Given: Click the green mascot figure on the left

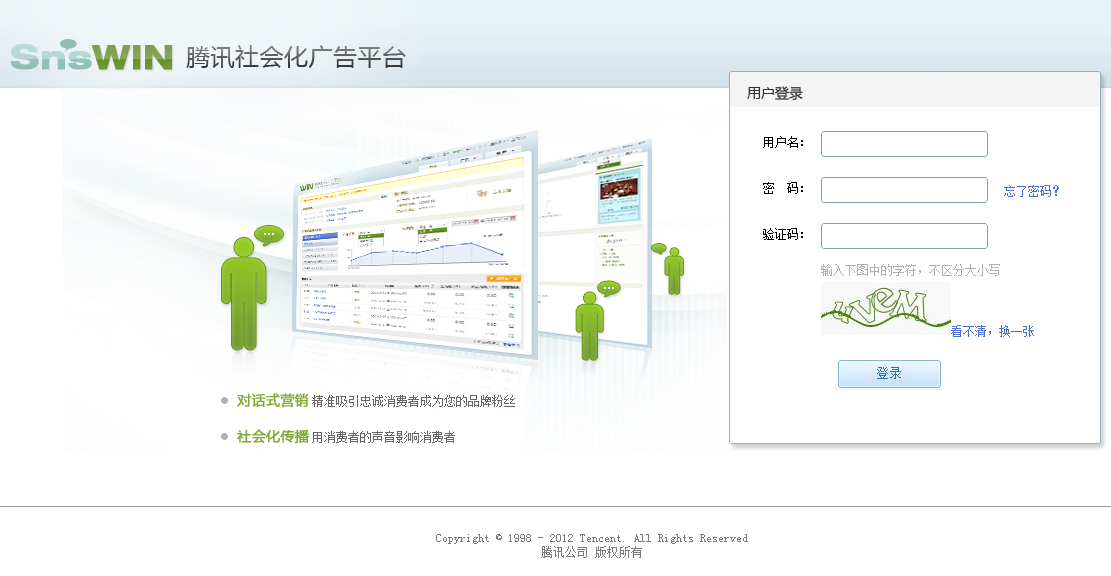Looking at the screenshot, I should (x=243, y=295).
